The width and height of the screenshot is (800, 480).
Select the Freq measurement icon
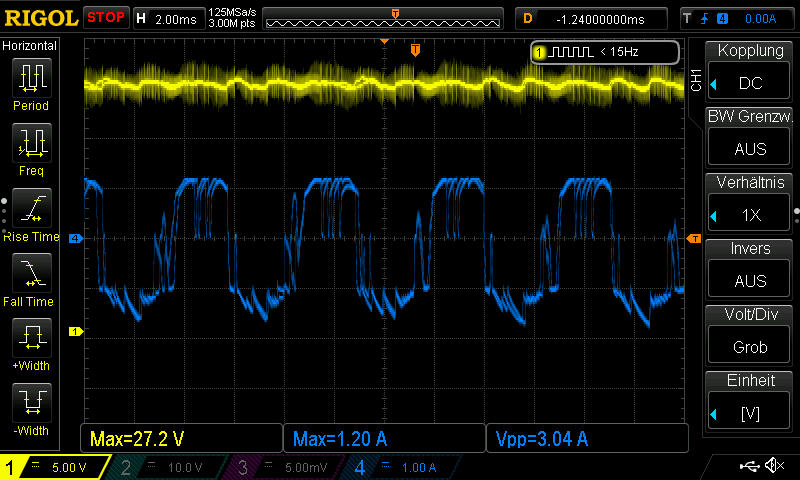click(32, 142)
